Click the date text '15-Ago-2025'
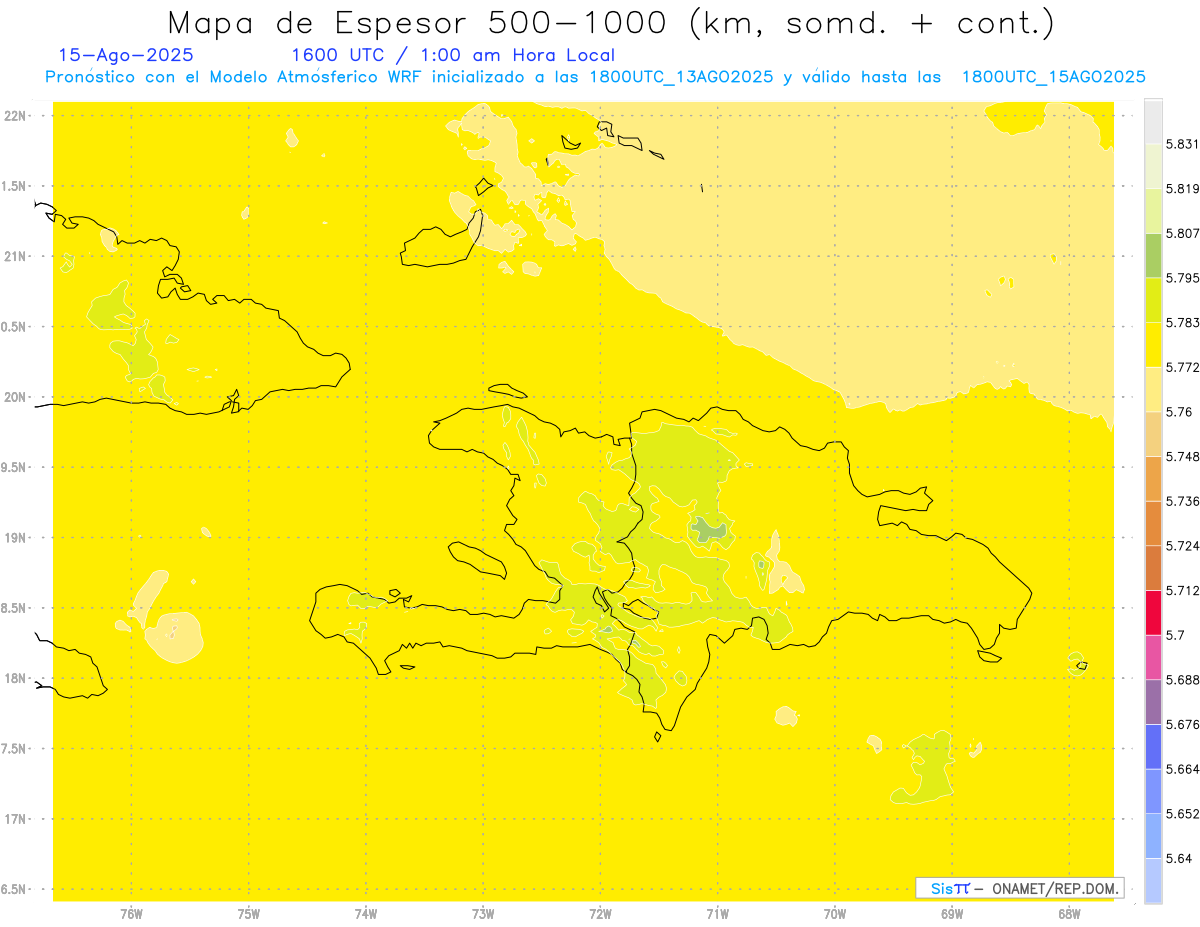The image size is (1200, 927). [126, 55]
